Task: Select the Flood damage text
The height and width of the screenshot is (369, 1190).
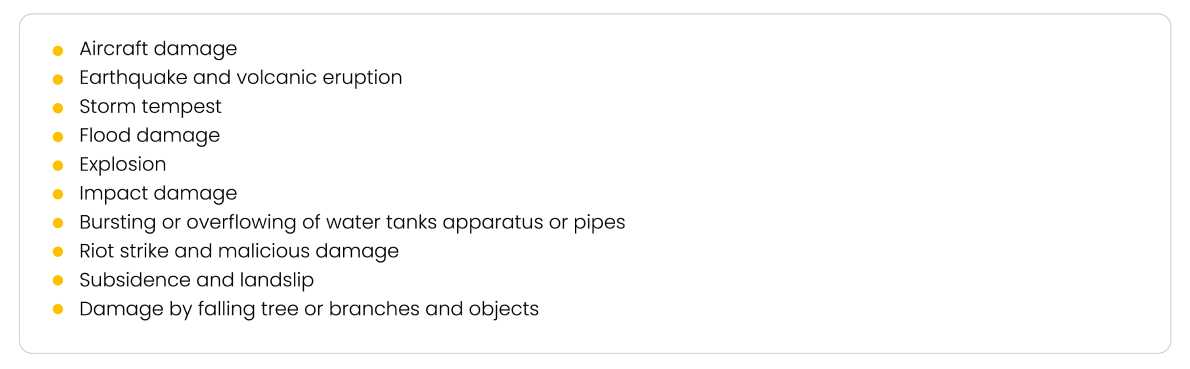Action: [150, 136]
